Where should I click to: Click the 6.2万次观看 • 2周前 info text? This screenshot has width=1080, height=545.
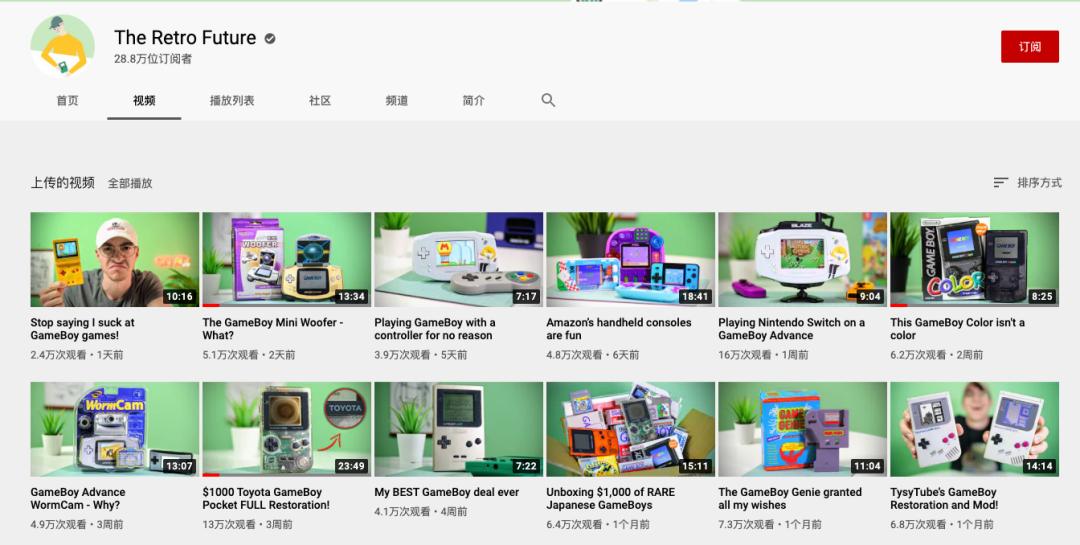937,355
